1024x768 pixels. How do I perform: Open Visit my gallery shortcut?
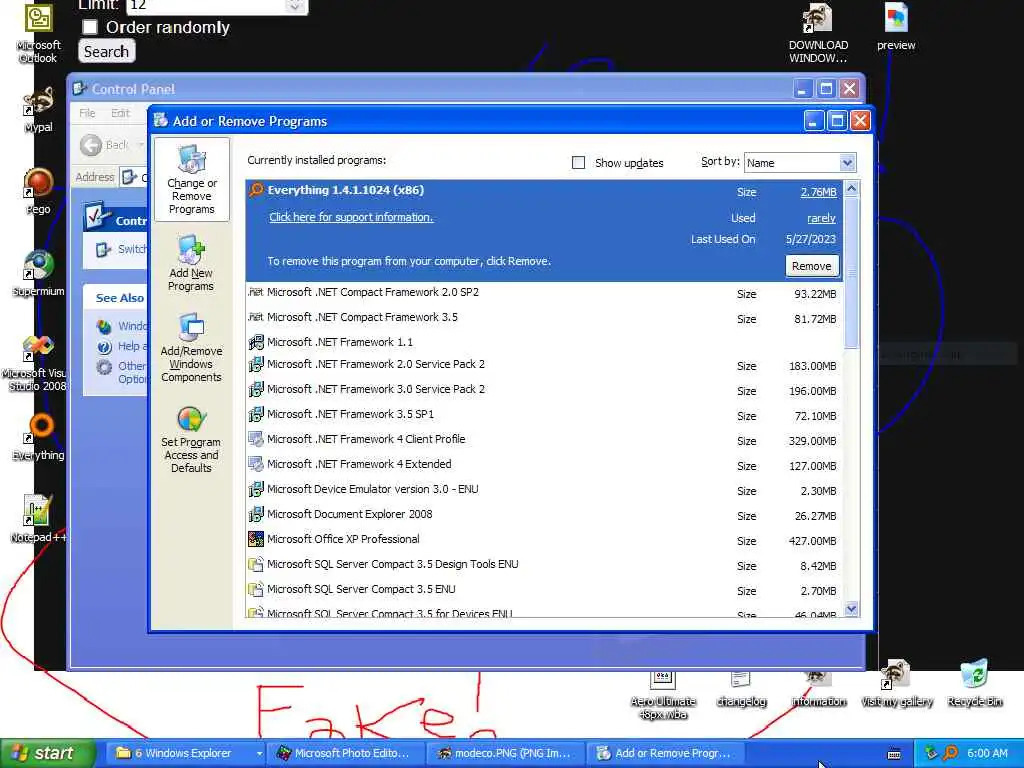point(897,684)
